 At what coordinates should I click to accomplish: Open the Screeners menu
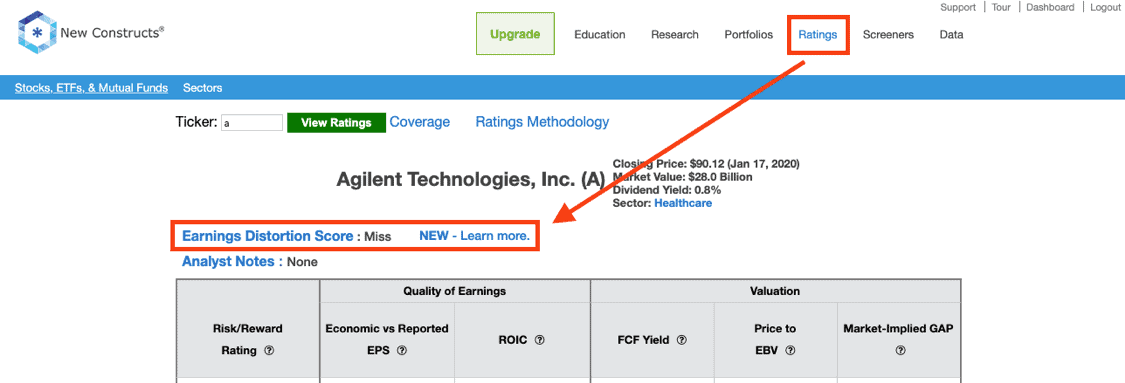(x=888, y=34)
